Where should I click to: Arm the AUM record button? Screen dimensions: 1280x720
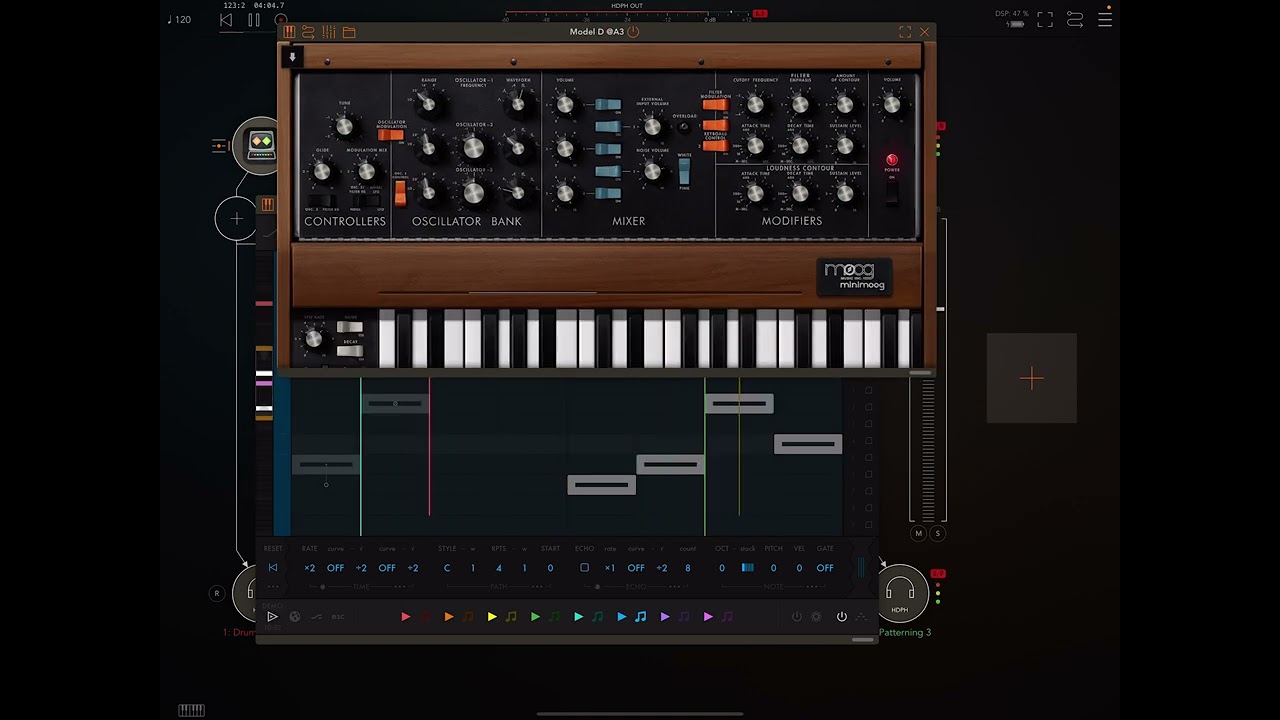(280, 20)
